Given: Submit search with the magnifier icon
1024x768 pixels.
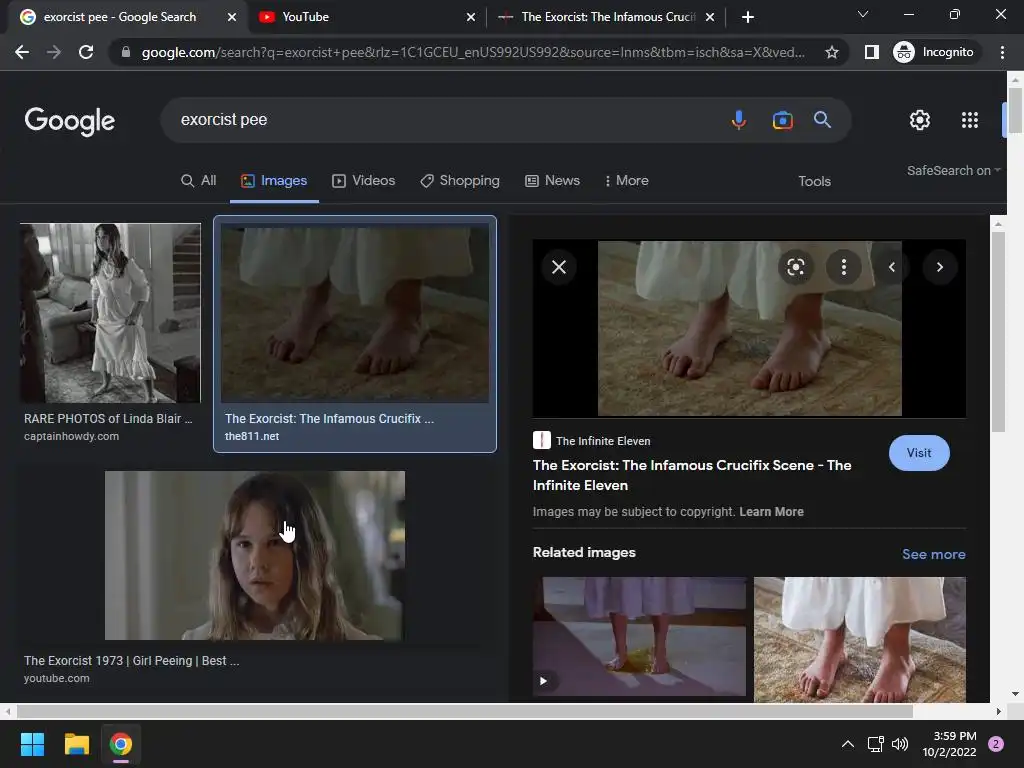Looking at the screenshot, I should (x=822, y=120).
